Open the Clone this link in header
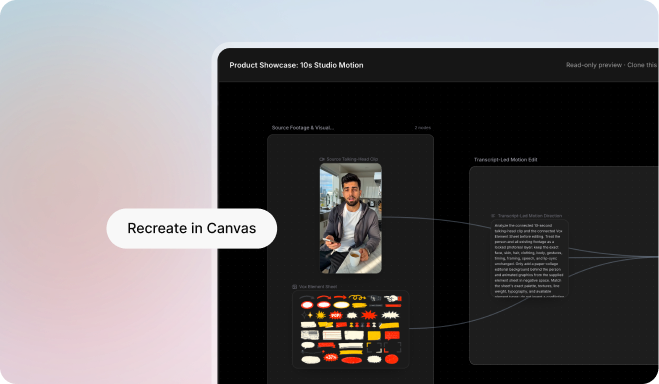This screenshot has height=384, width=659. coord(643,65)
